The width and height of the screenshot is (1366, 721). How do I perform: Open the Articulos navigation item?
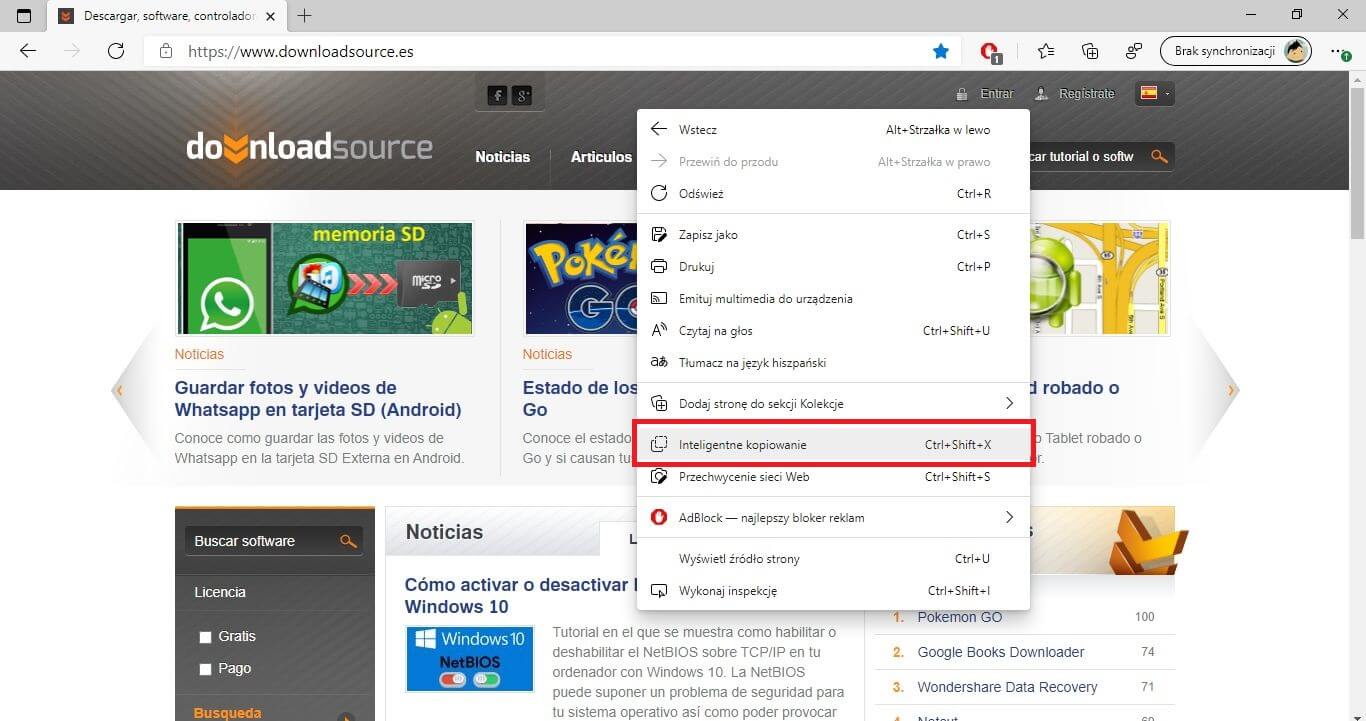[601, 157]
